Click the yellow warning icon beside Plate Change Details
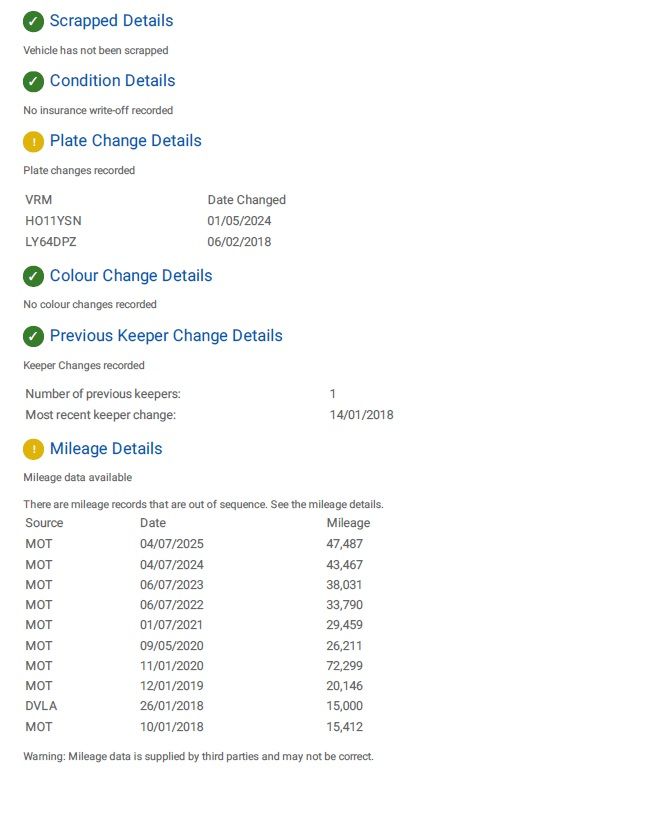The image size is (666, 816). [33, 141]
